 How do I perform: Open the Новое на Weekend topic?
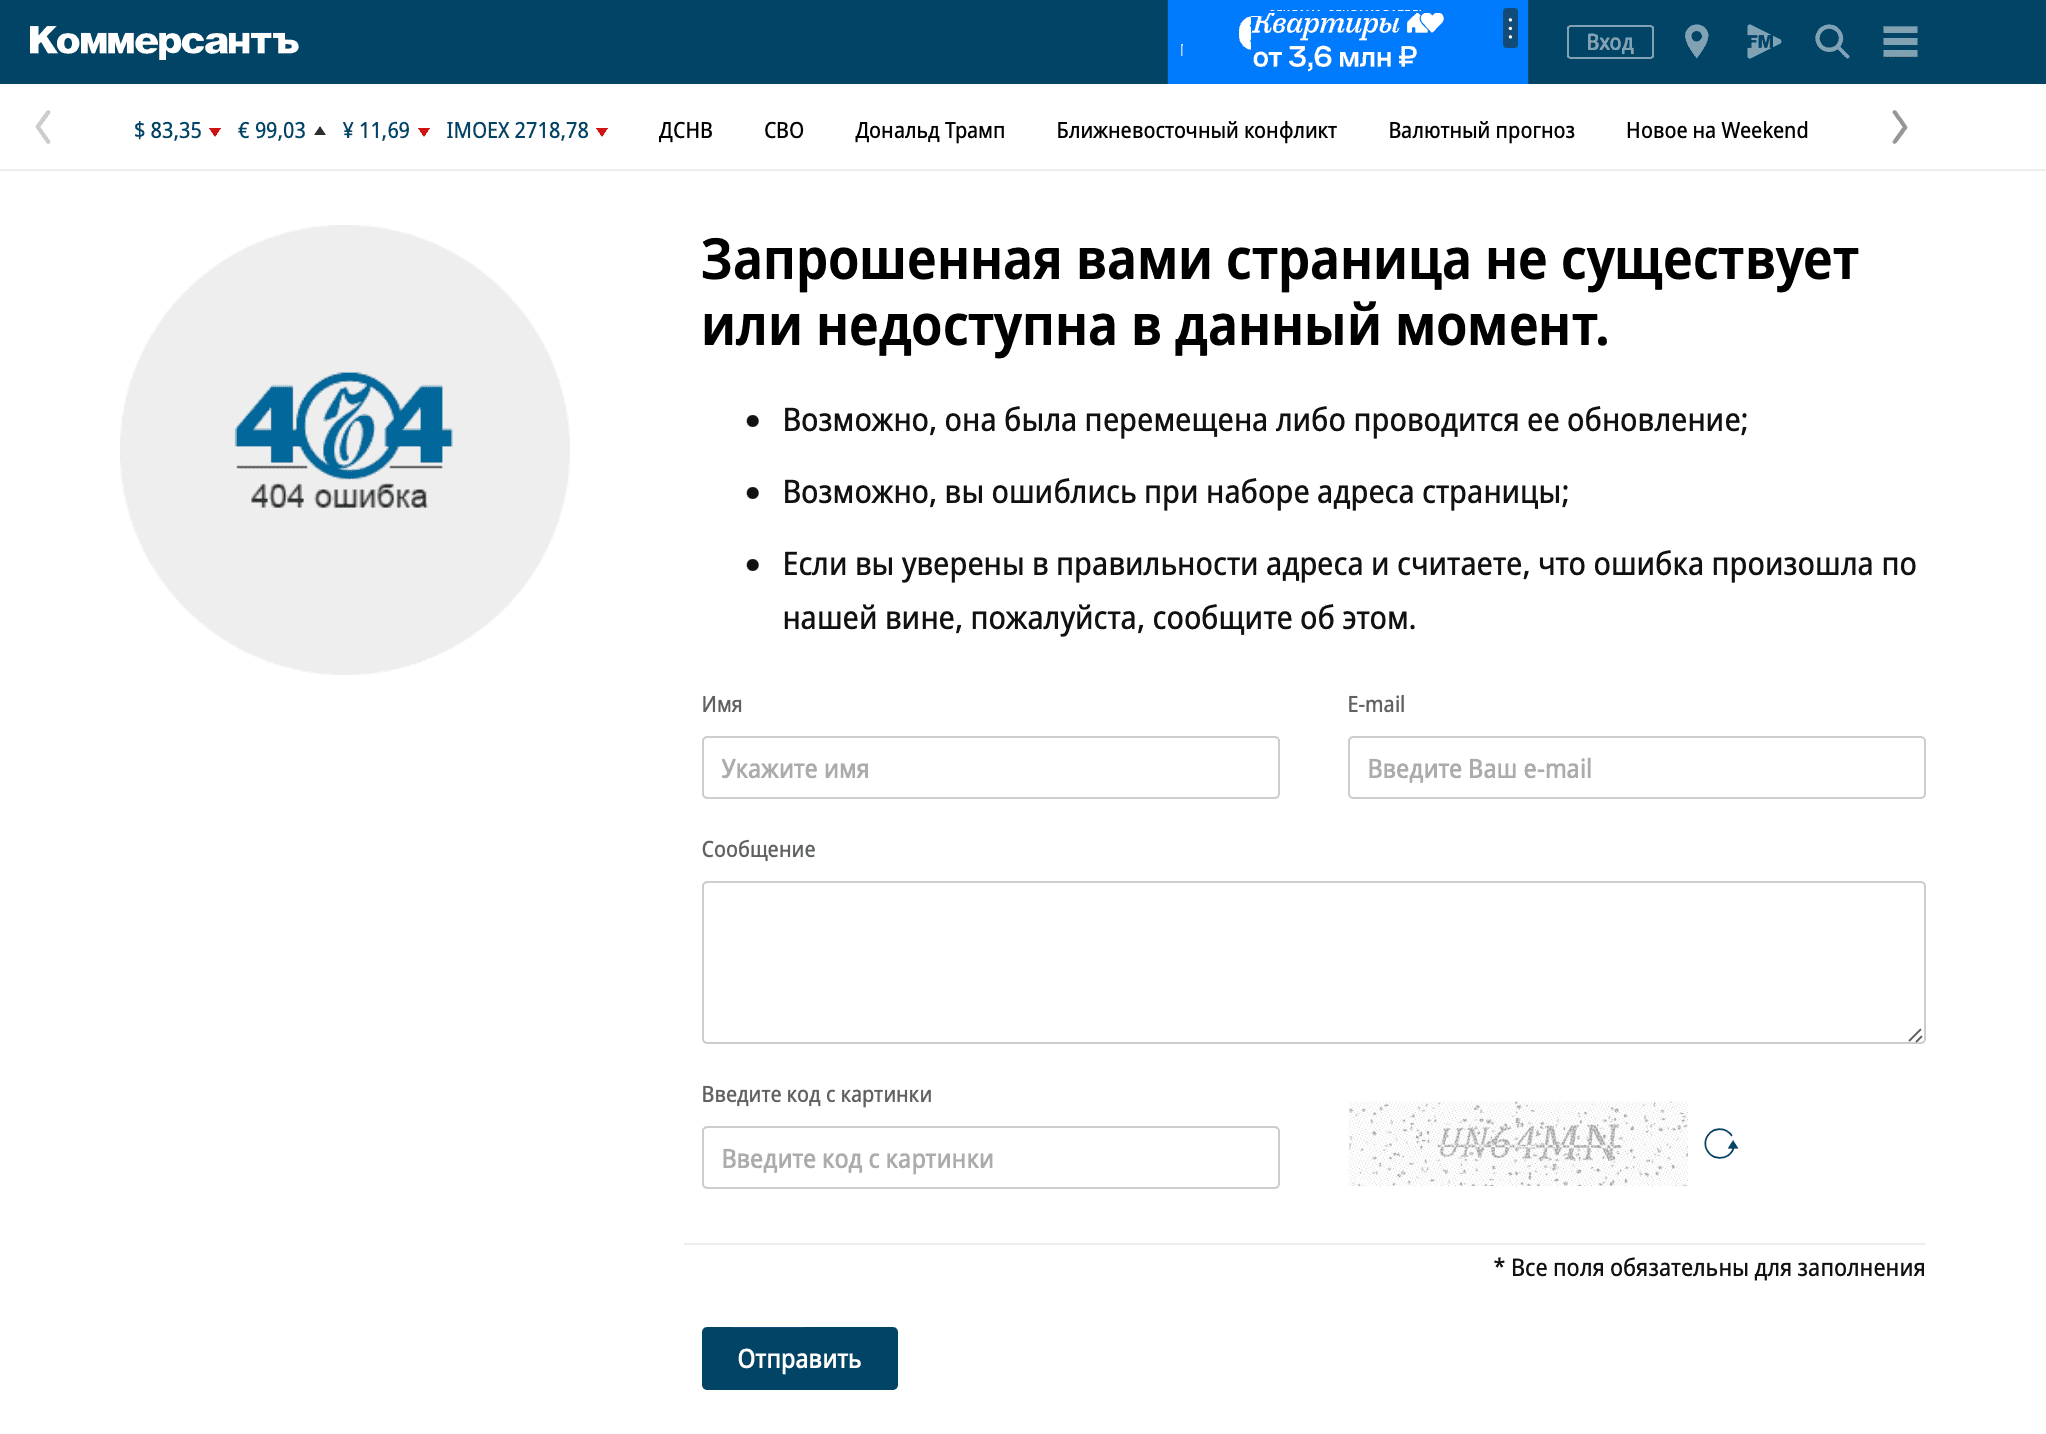[x=1716, y=131]
